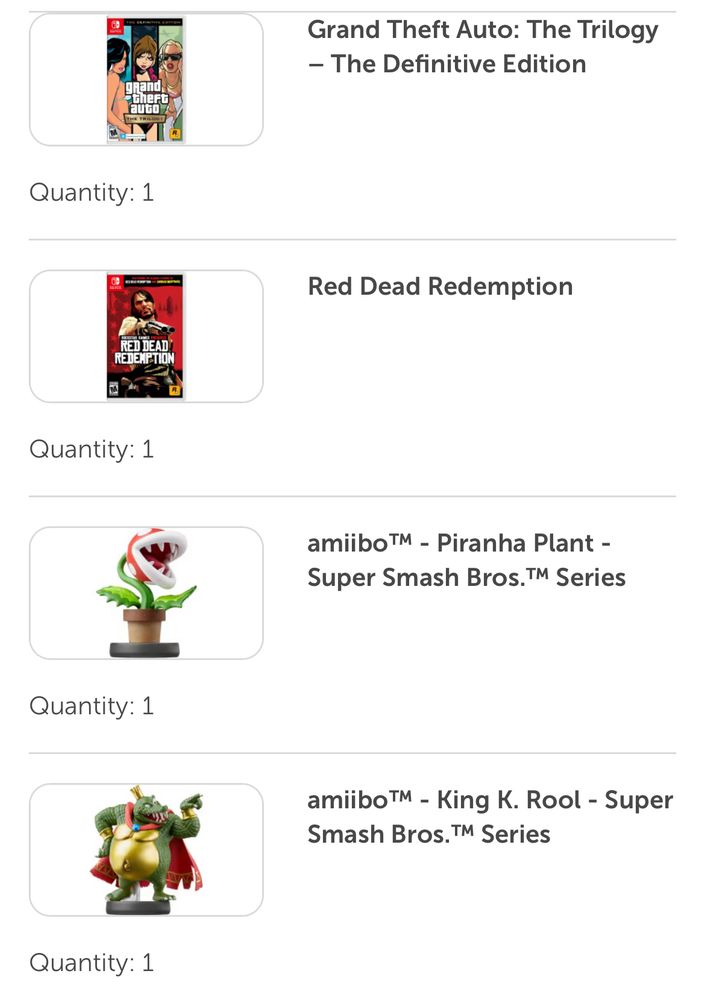
Task: Click Nintendo Switch logo on Red Dead cover
Action: [115, 283]
